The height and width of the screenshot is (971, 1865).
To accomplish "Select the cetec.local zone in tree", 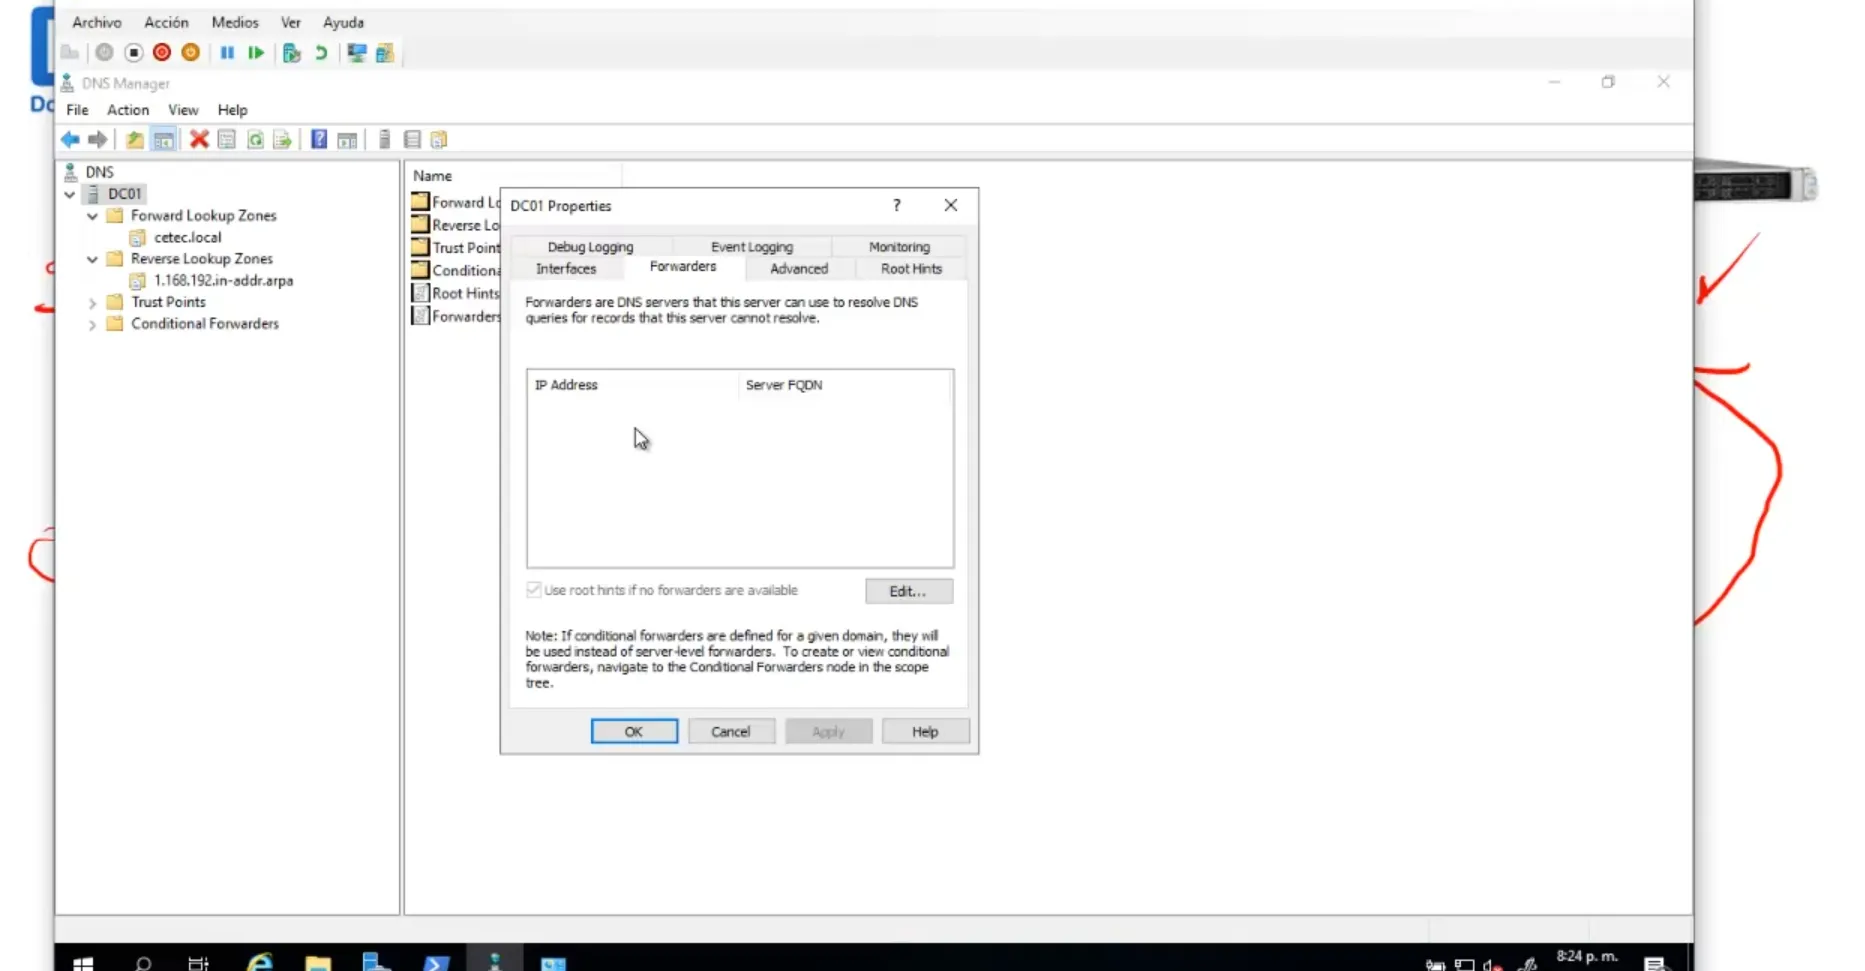I will point(187,238).
